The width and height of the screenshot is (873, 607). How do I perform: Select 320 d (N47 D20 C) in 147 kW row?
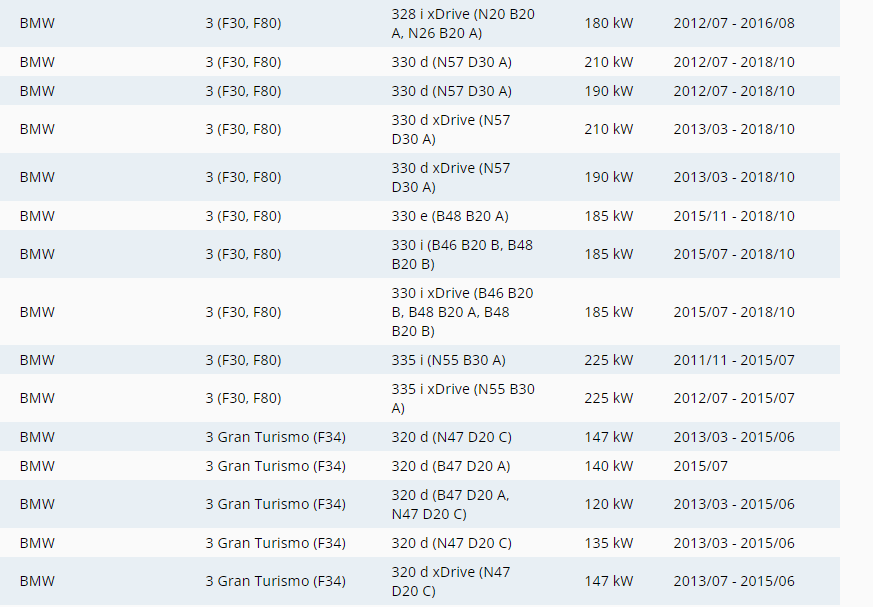pyautogui.click(x=452, y=437)
